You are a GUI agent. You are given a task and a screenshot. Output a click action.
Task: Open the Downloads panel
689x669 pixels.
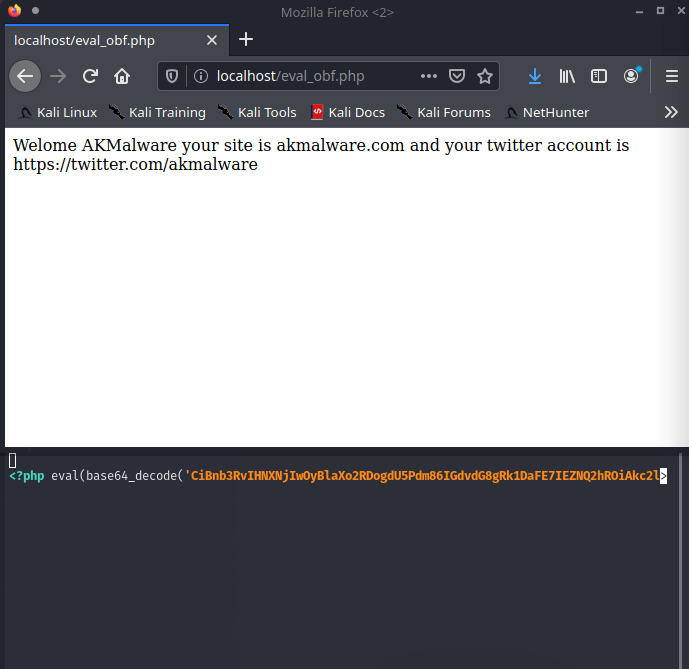pyautogui.click(x=535, y=76)
